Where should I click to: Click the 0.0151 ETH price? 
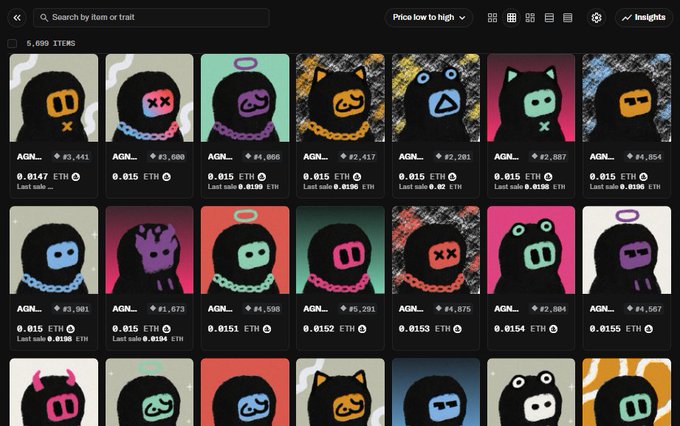point(233,329)
